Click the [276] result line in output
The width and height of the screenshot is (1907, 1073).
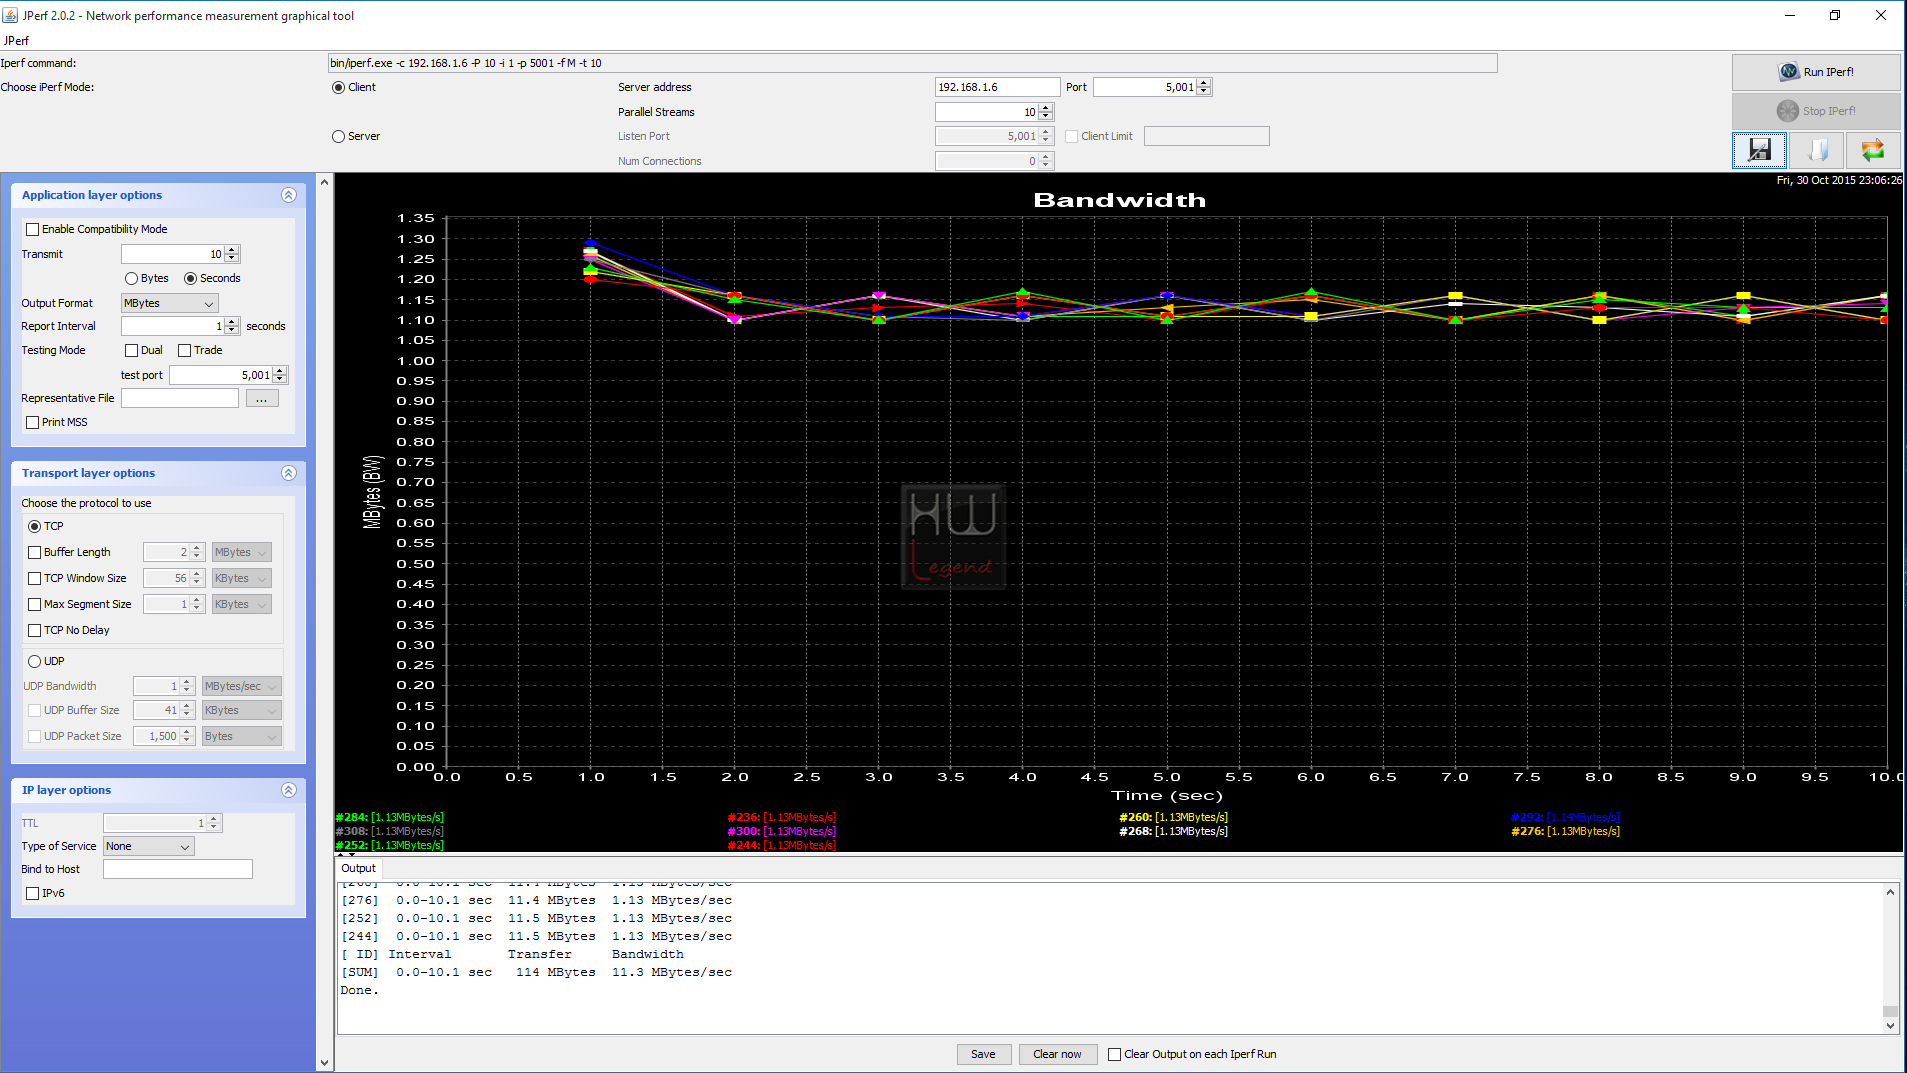click(x=536, y=900)
